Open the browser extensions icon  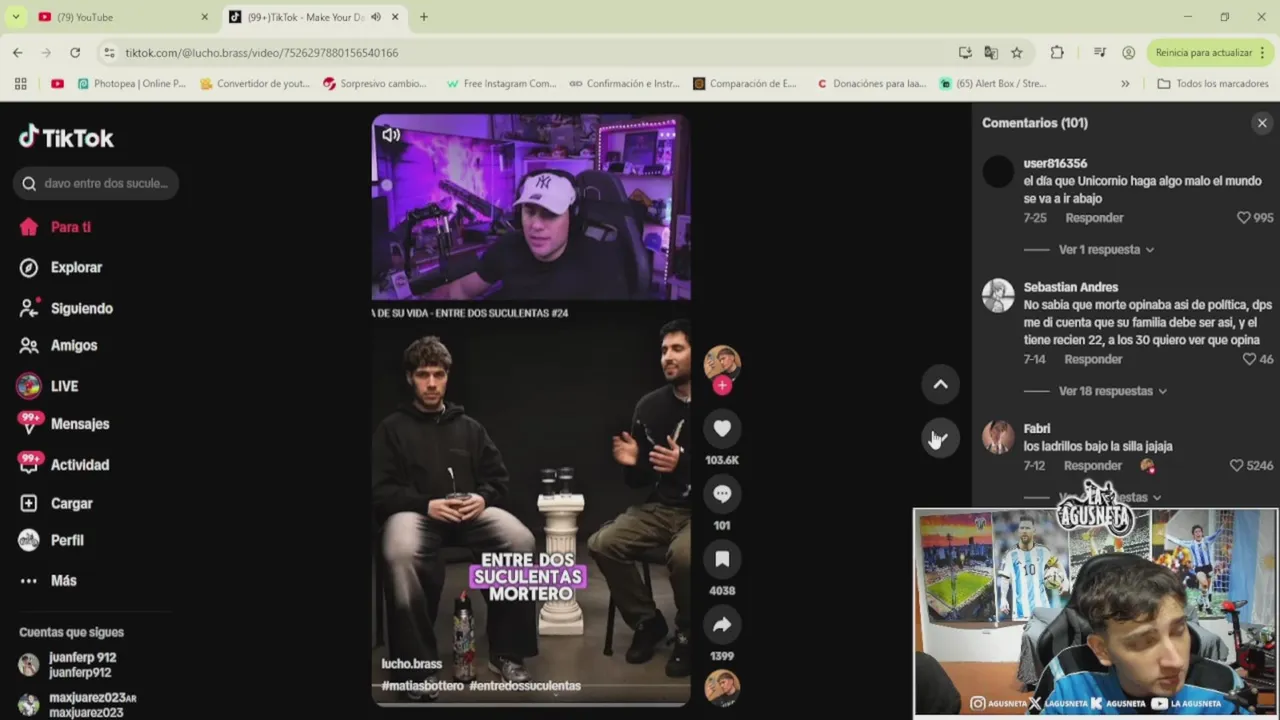pyautogui.click(x=1057, y=52)
